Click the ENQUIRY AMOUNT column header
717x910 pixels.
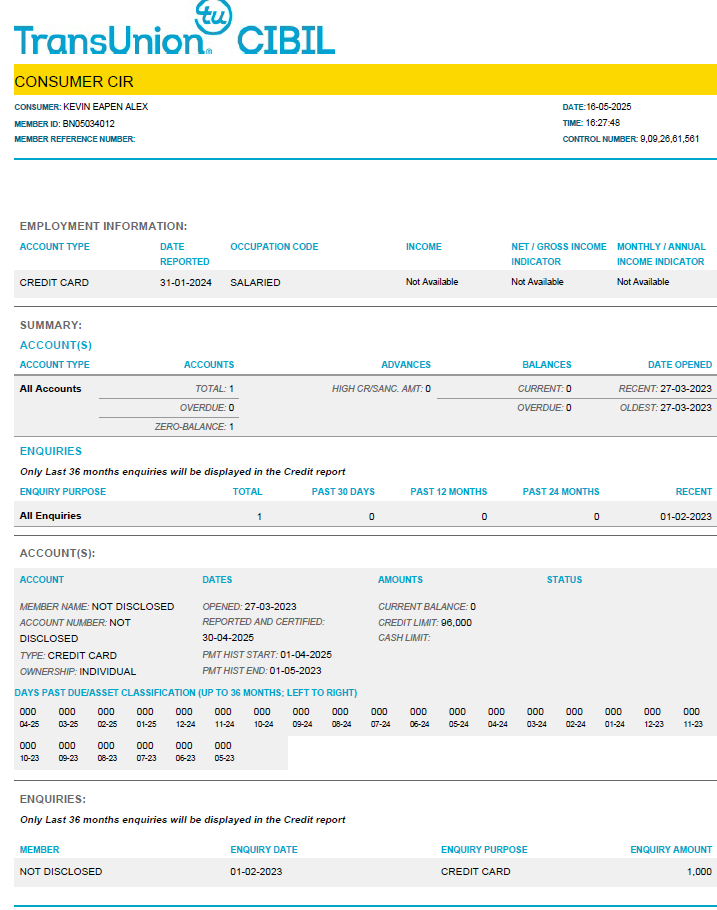coord(671,850)
